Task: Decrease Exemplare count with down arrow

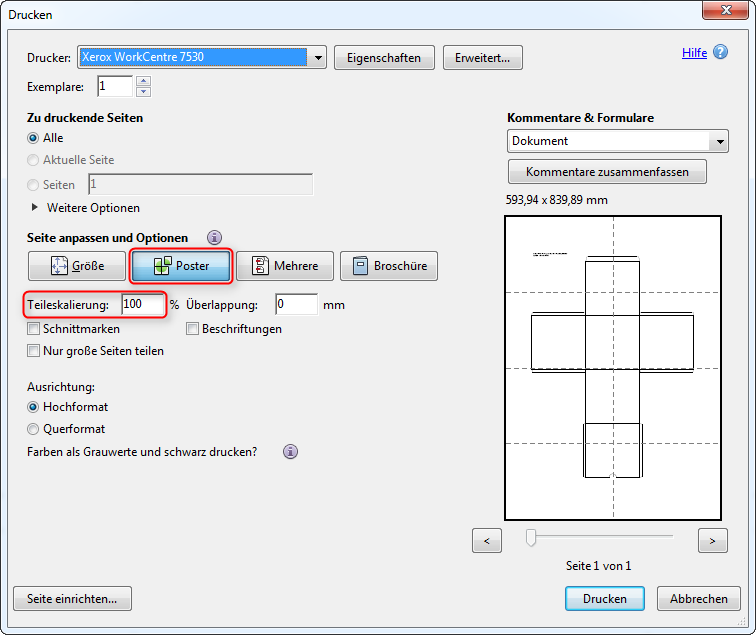Action: click(x=143, y=92)
